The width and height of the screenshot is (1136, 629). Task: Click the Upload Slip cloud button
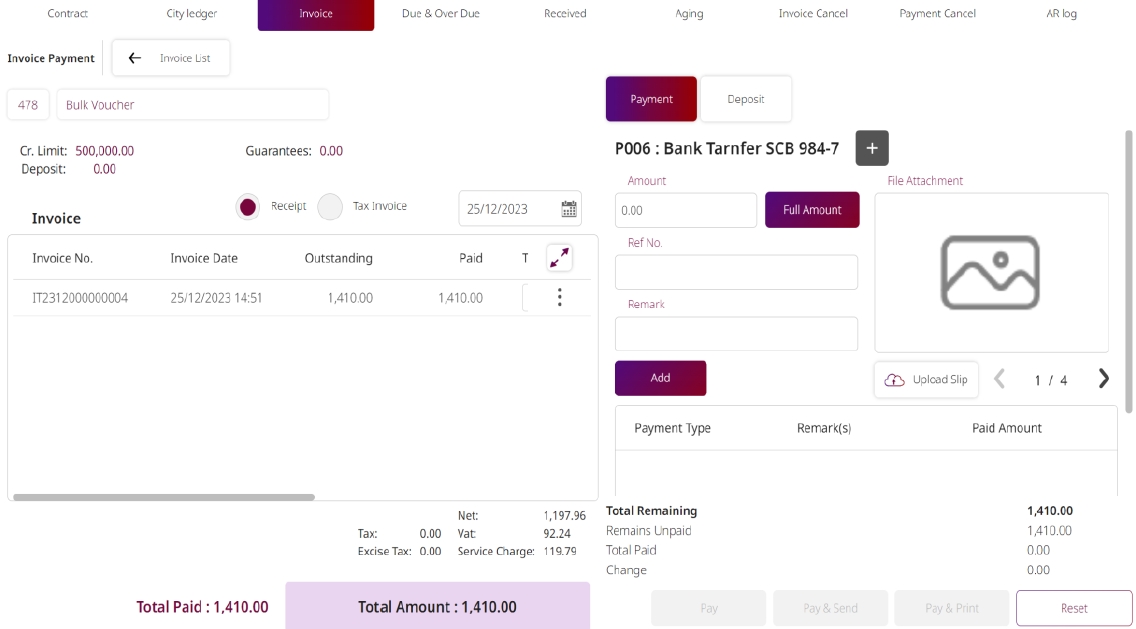click(926, 380)
